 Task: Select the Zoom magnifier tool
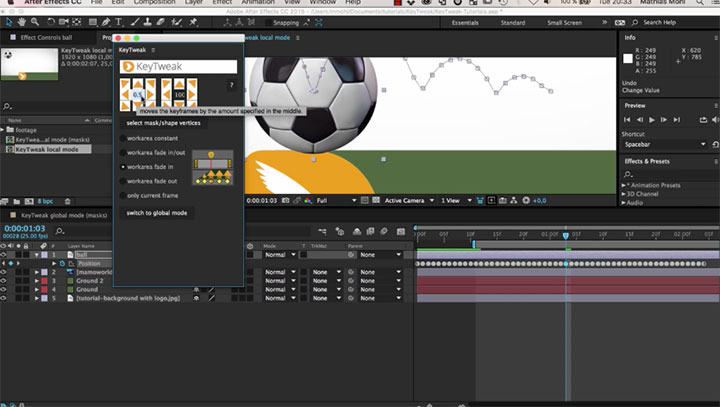(x=34, y=22)
